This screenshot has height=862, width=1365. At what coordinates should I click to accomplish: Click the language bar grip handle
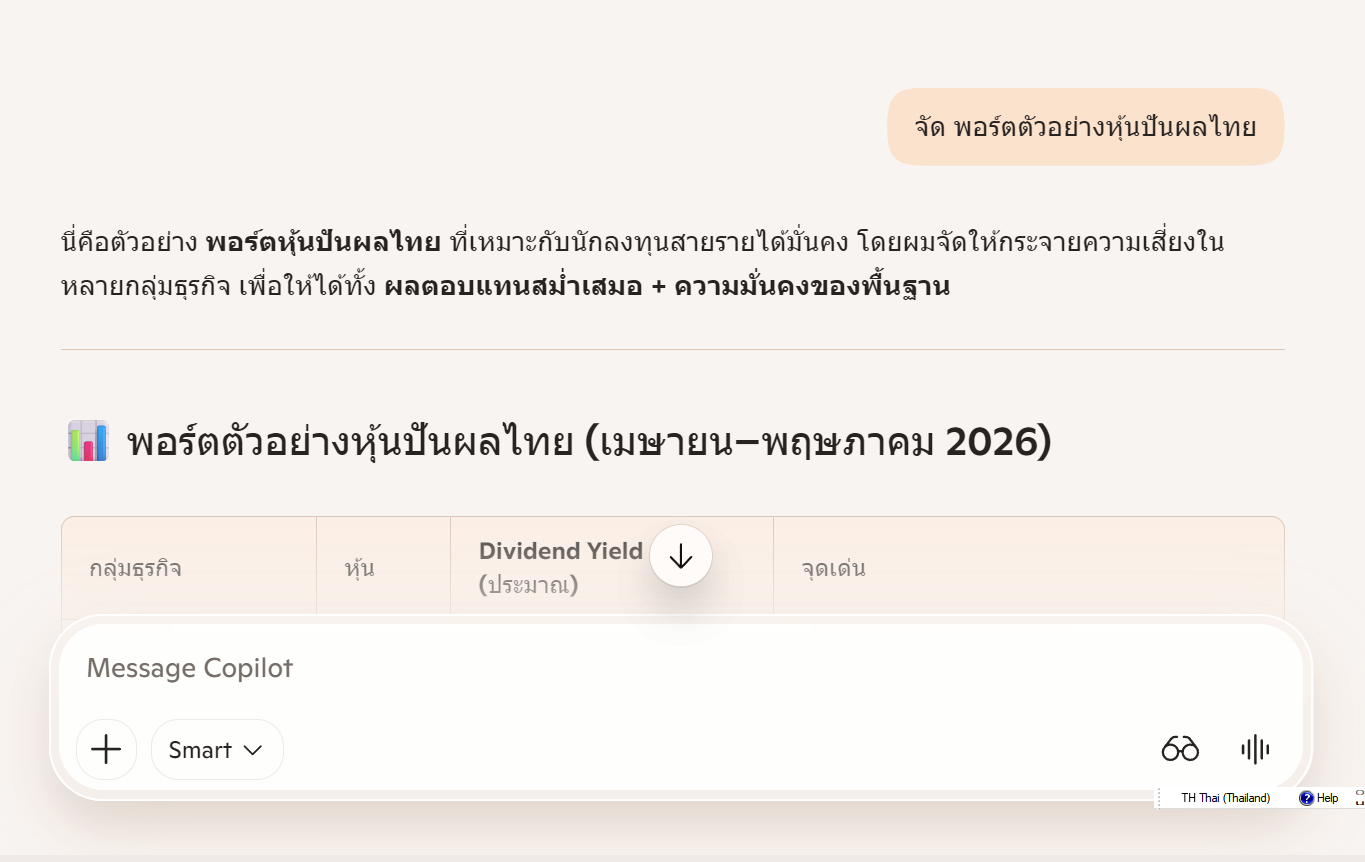click(x=1159, y=798)
